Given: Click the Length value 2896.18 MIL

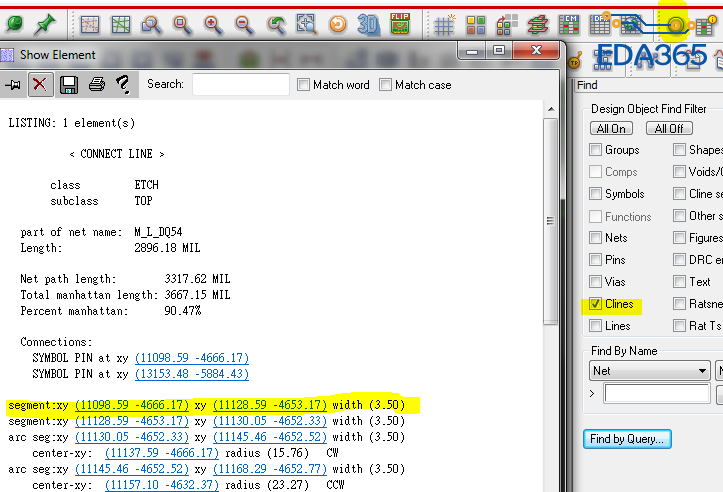Looking at the screenshot, I should (167, 248).
